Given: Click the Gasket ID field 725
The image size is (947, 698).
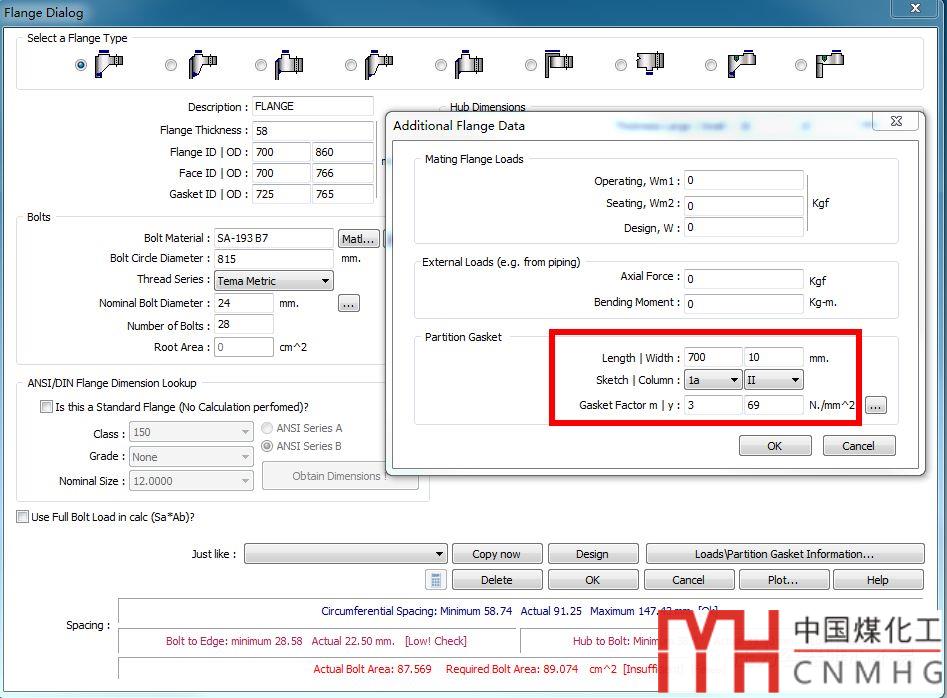Looking at the screenshot, I should [281, 194].
